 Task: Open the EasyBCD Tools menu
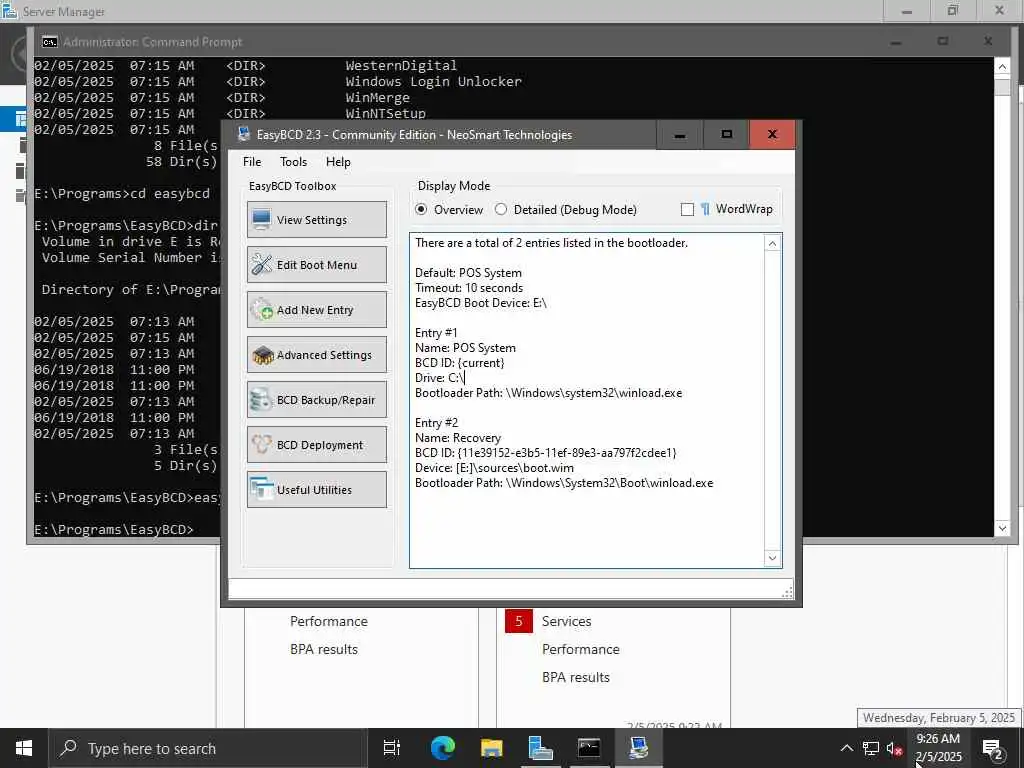pyautogui.click(x=293, y=162)
